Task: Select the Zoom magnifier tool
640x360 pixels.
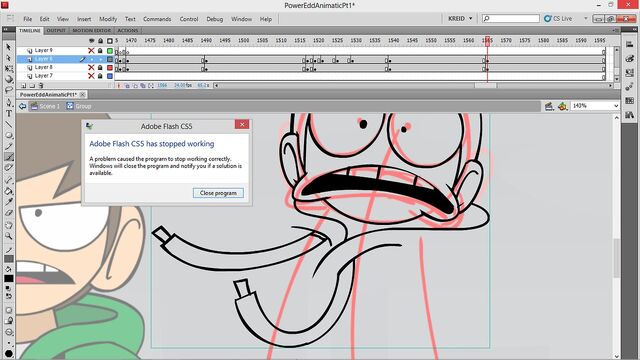Action: (8, 236)
